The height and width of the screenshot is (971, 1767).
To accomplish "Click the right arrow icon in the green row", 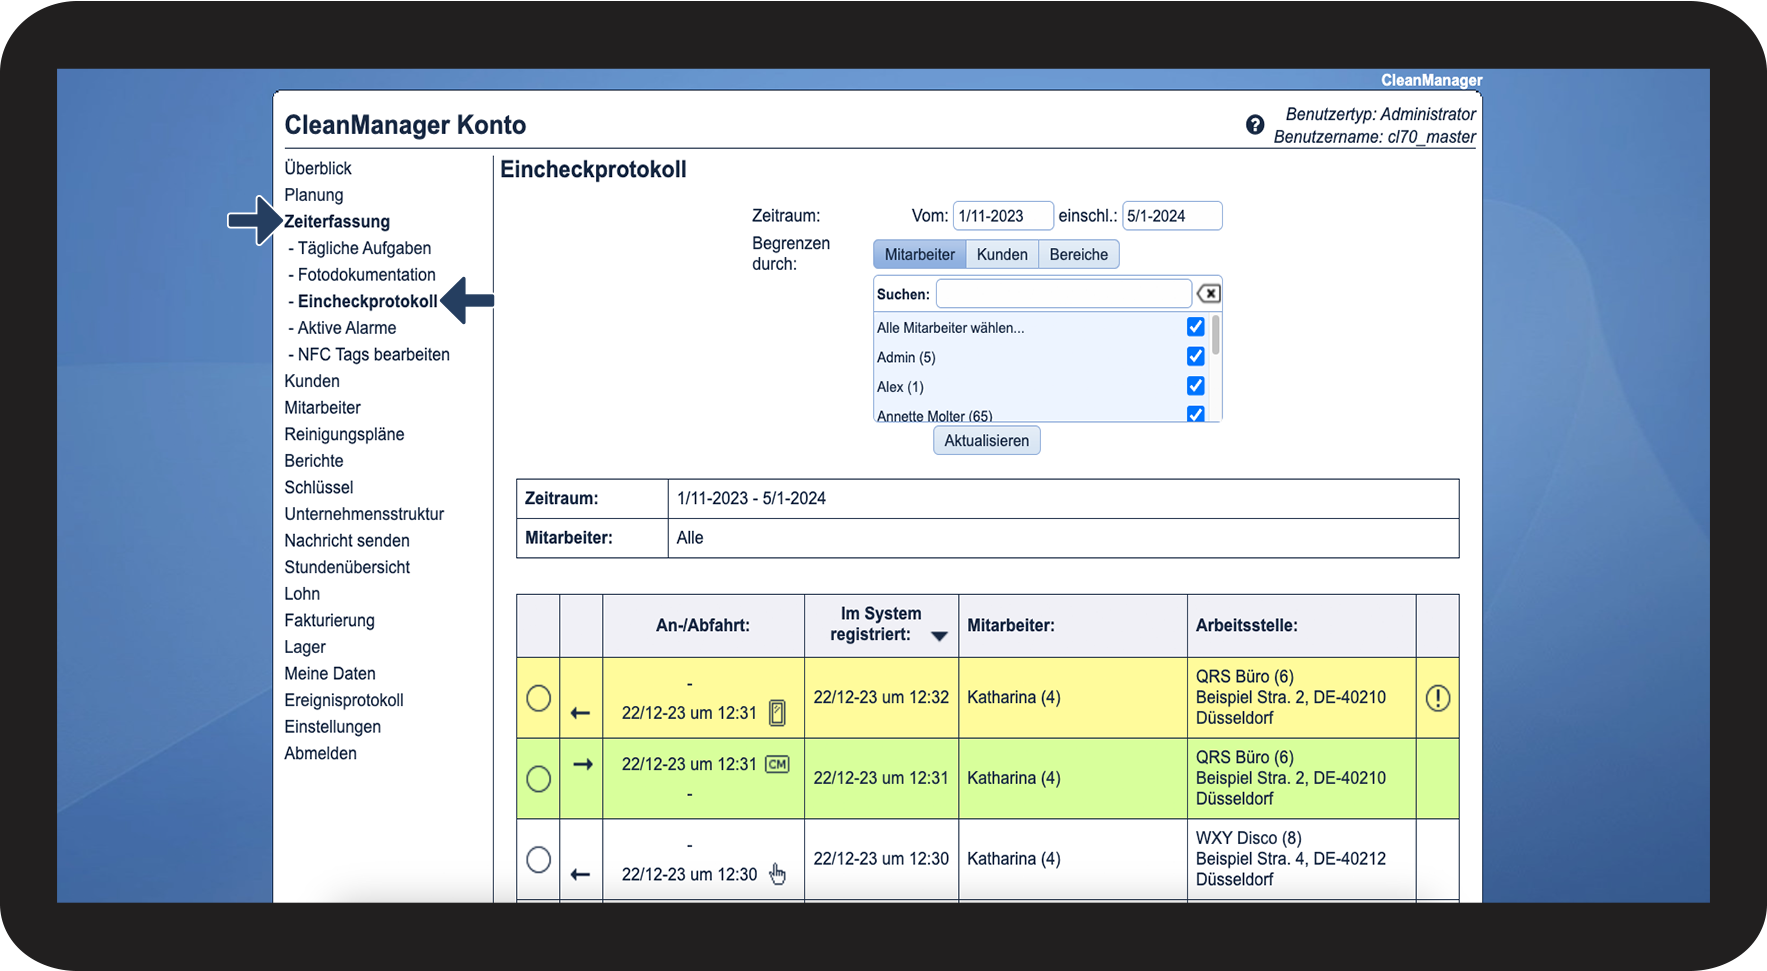I will [583, 764].
